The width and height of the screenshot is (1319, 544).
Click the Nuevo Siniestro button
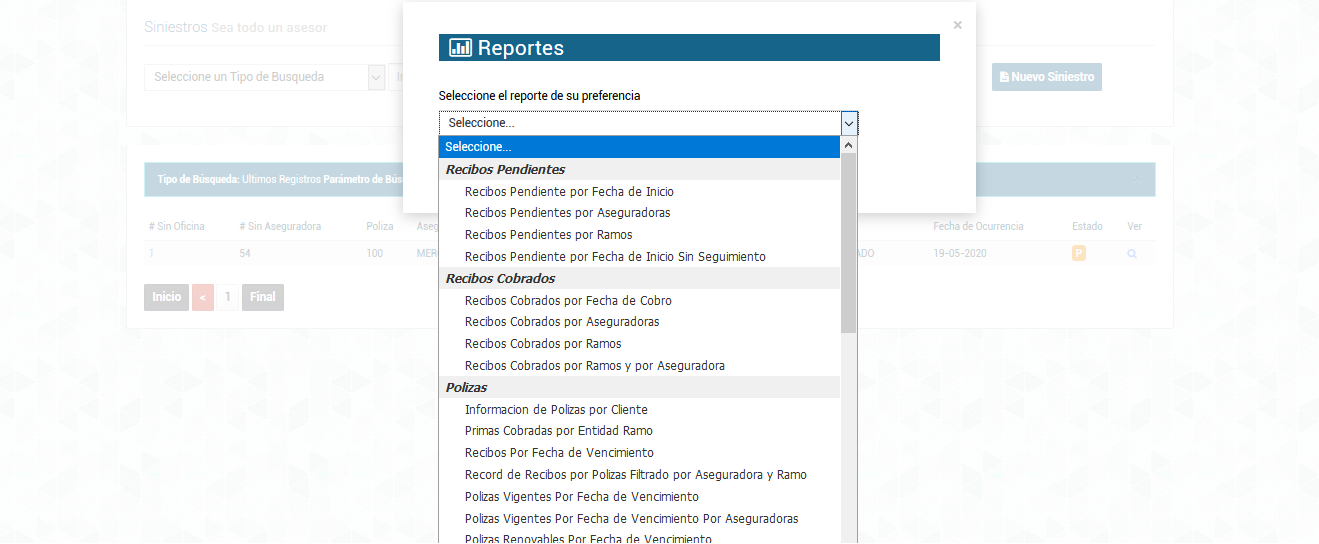[x=1046, y=77]
